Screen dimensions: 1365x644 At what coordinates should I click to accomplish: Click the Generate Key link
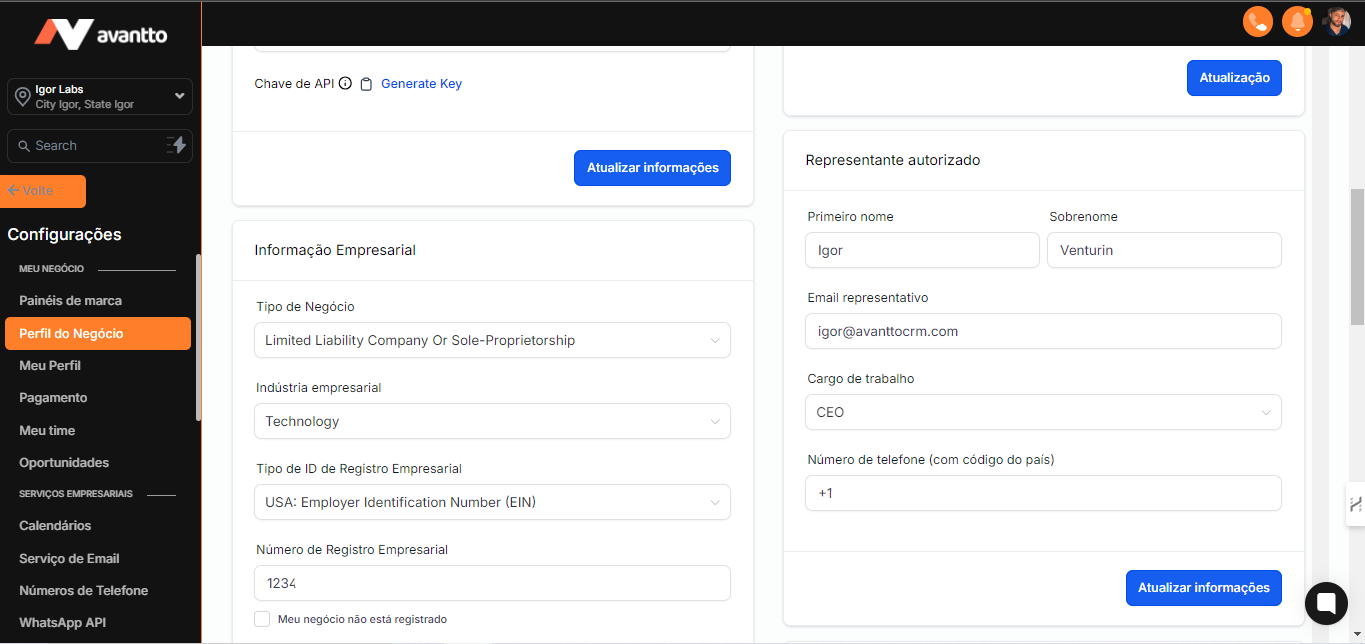point(421,84)
